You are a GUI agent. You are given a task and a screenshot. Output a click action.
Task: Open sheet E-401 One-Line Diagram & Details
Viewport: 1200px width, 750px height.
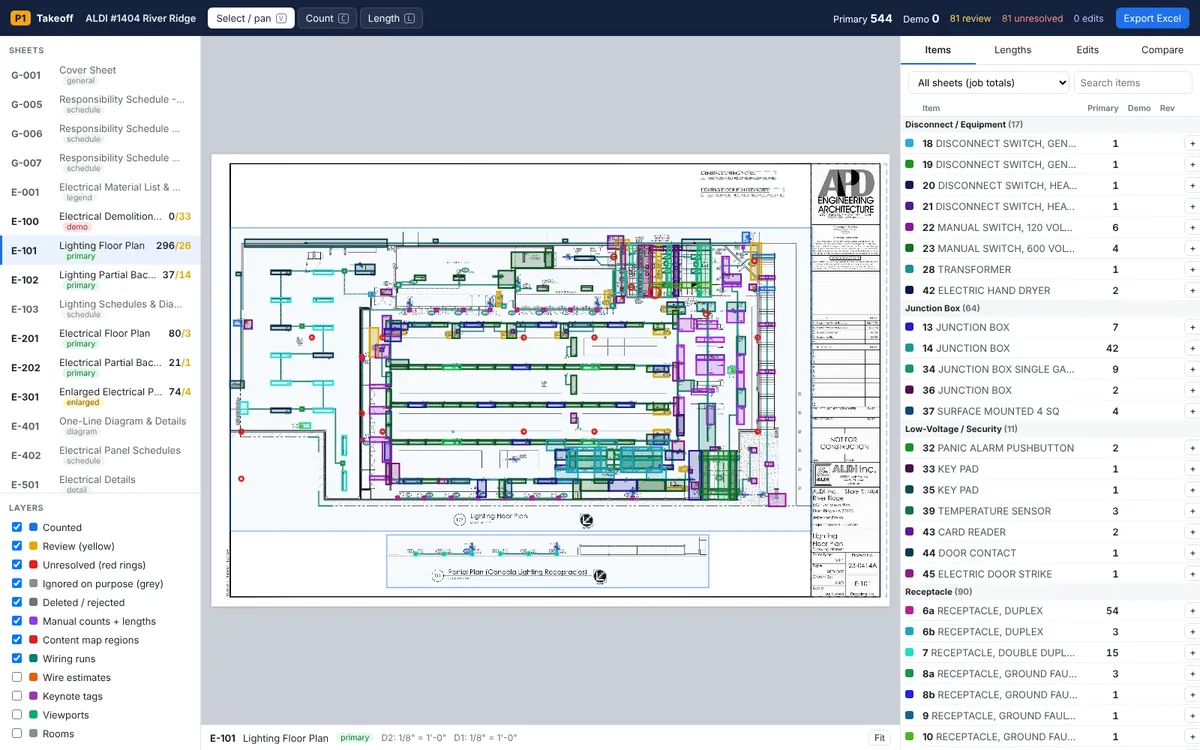point(100,426)
